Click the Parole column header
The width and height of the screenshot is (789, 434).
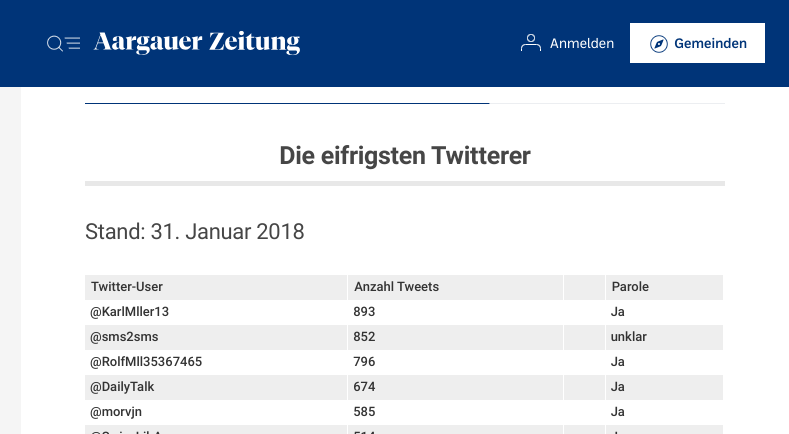coord(630,287)
